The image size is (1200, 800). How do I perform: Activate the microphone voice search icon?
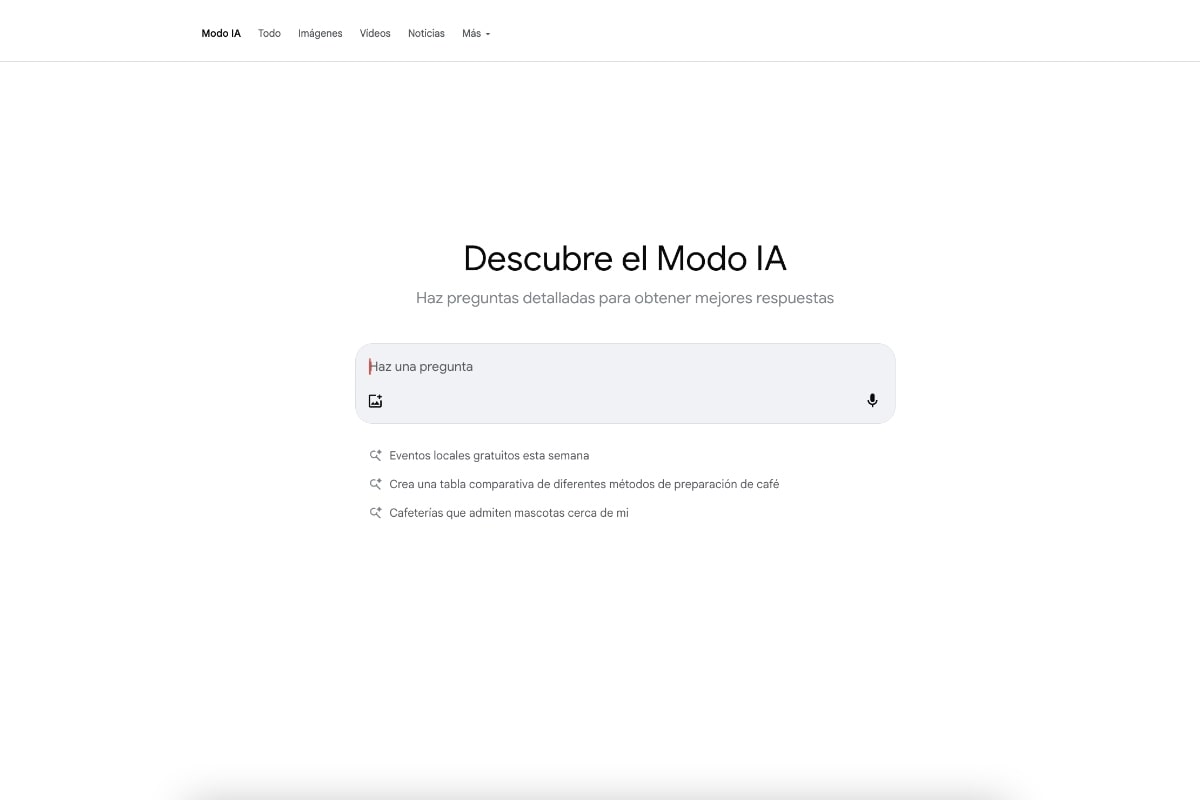coord(872,401)
